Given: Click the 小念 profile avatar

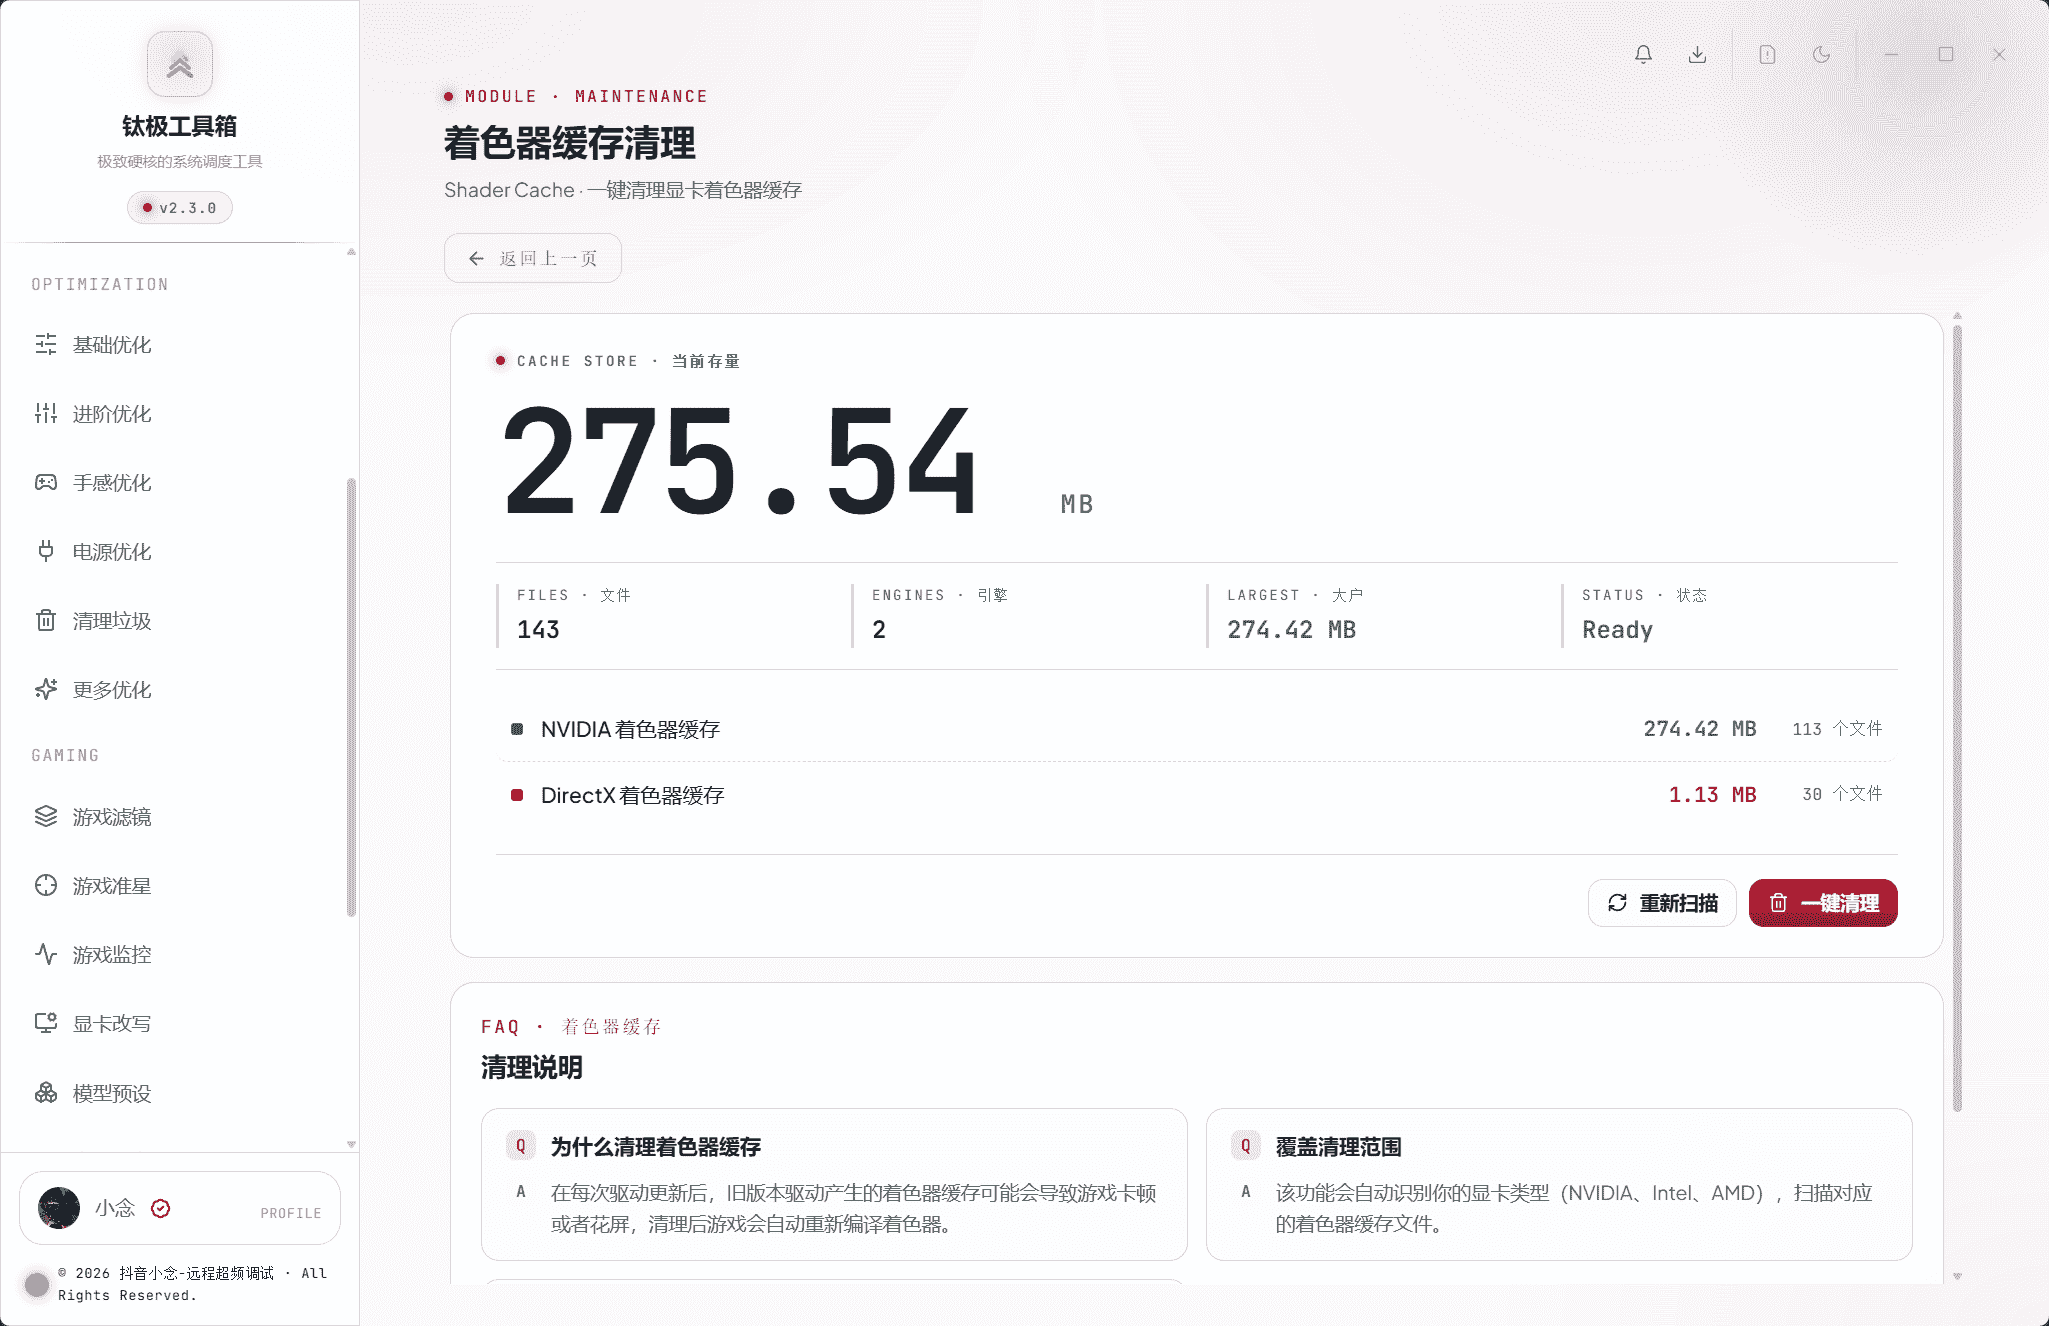Looking at the screenshot, I should tap(59, 1208).
